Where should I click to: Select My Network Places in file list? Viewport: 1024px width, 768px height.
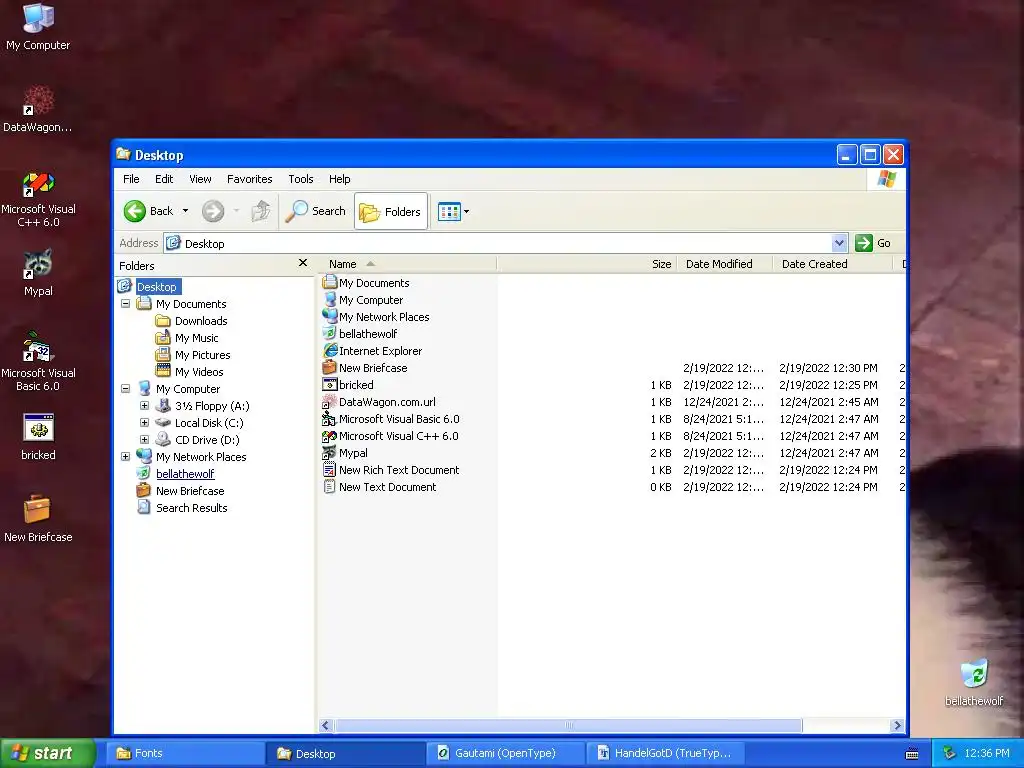point(376,317)
